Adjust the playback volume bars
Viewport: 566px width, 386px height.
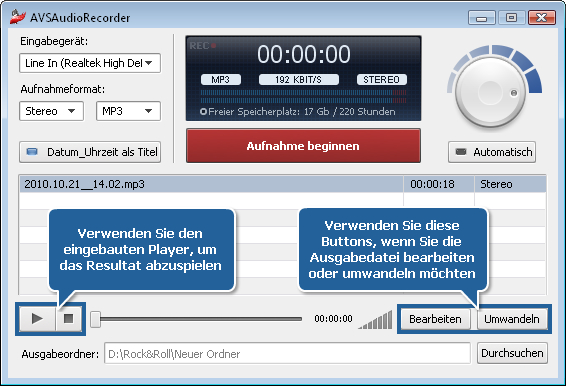click(x=375, y=320)
